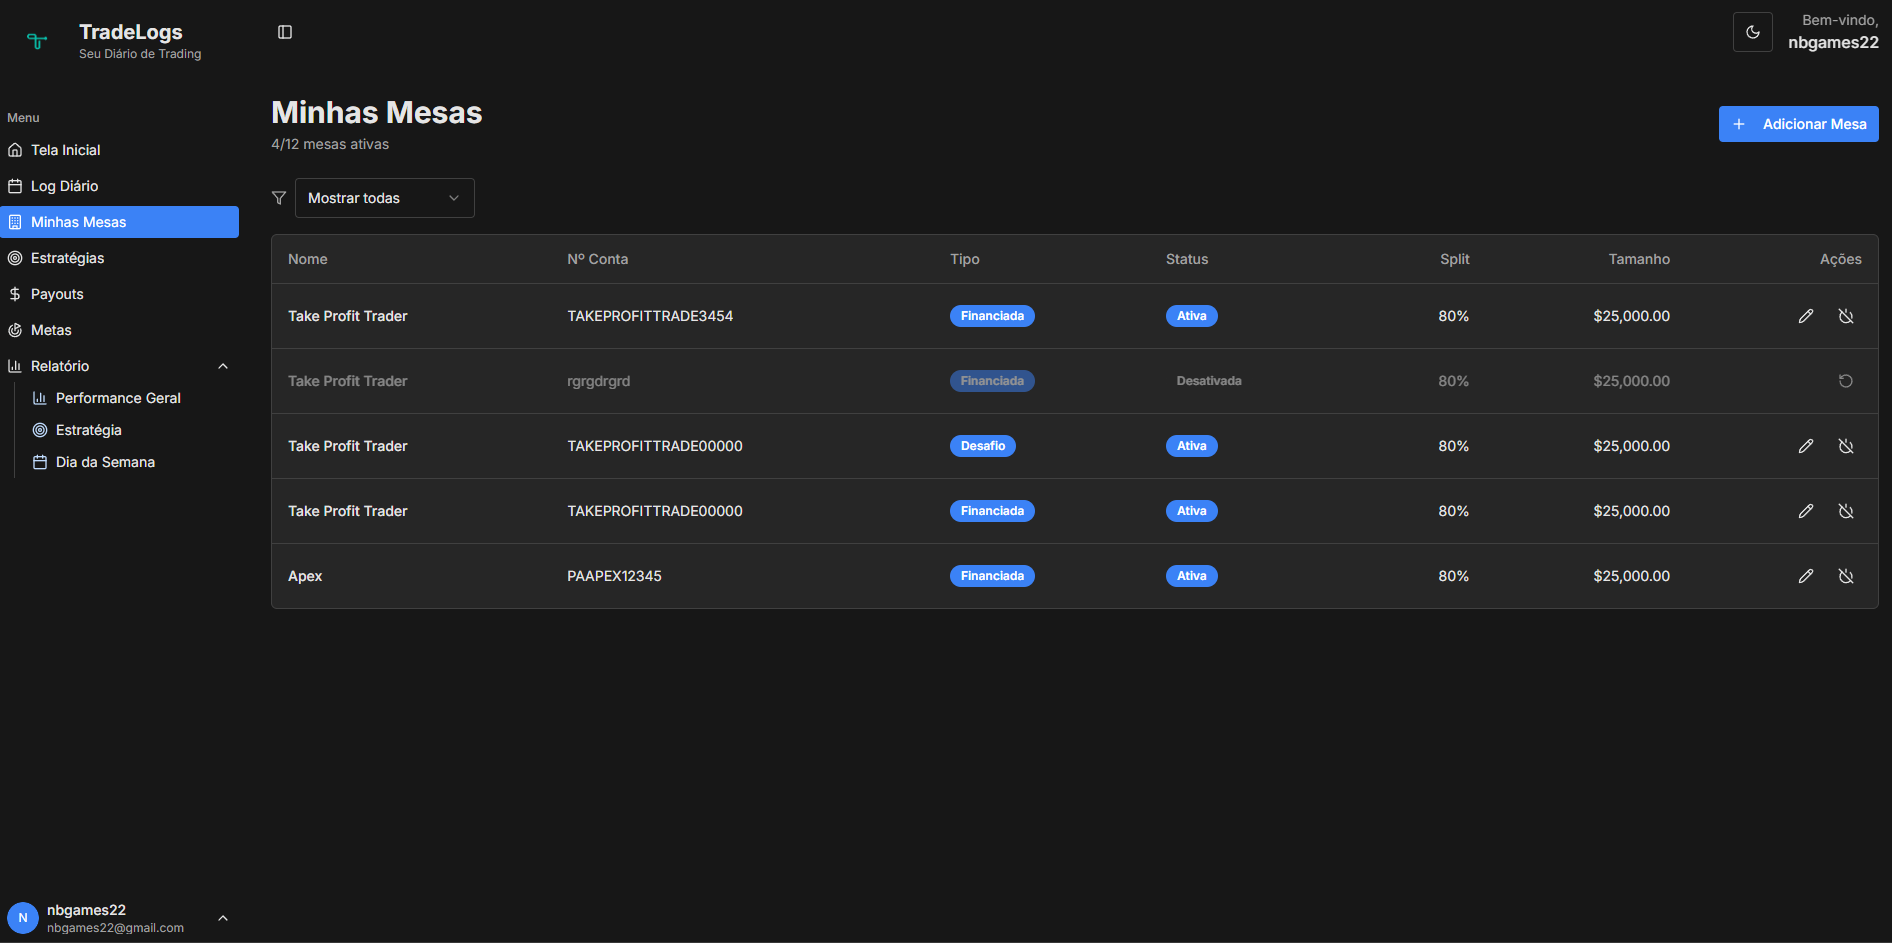This screenshot has height=943, width=1892.
Task: Click the Take Profit Trader name in the TAKEPROFITTRADE3454 row
Action: point(348,316)
